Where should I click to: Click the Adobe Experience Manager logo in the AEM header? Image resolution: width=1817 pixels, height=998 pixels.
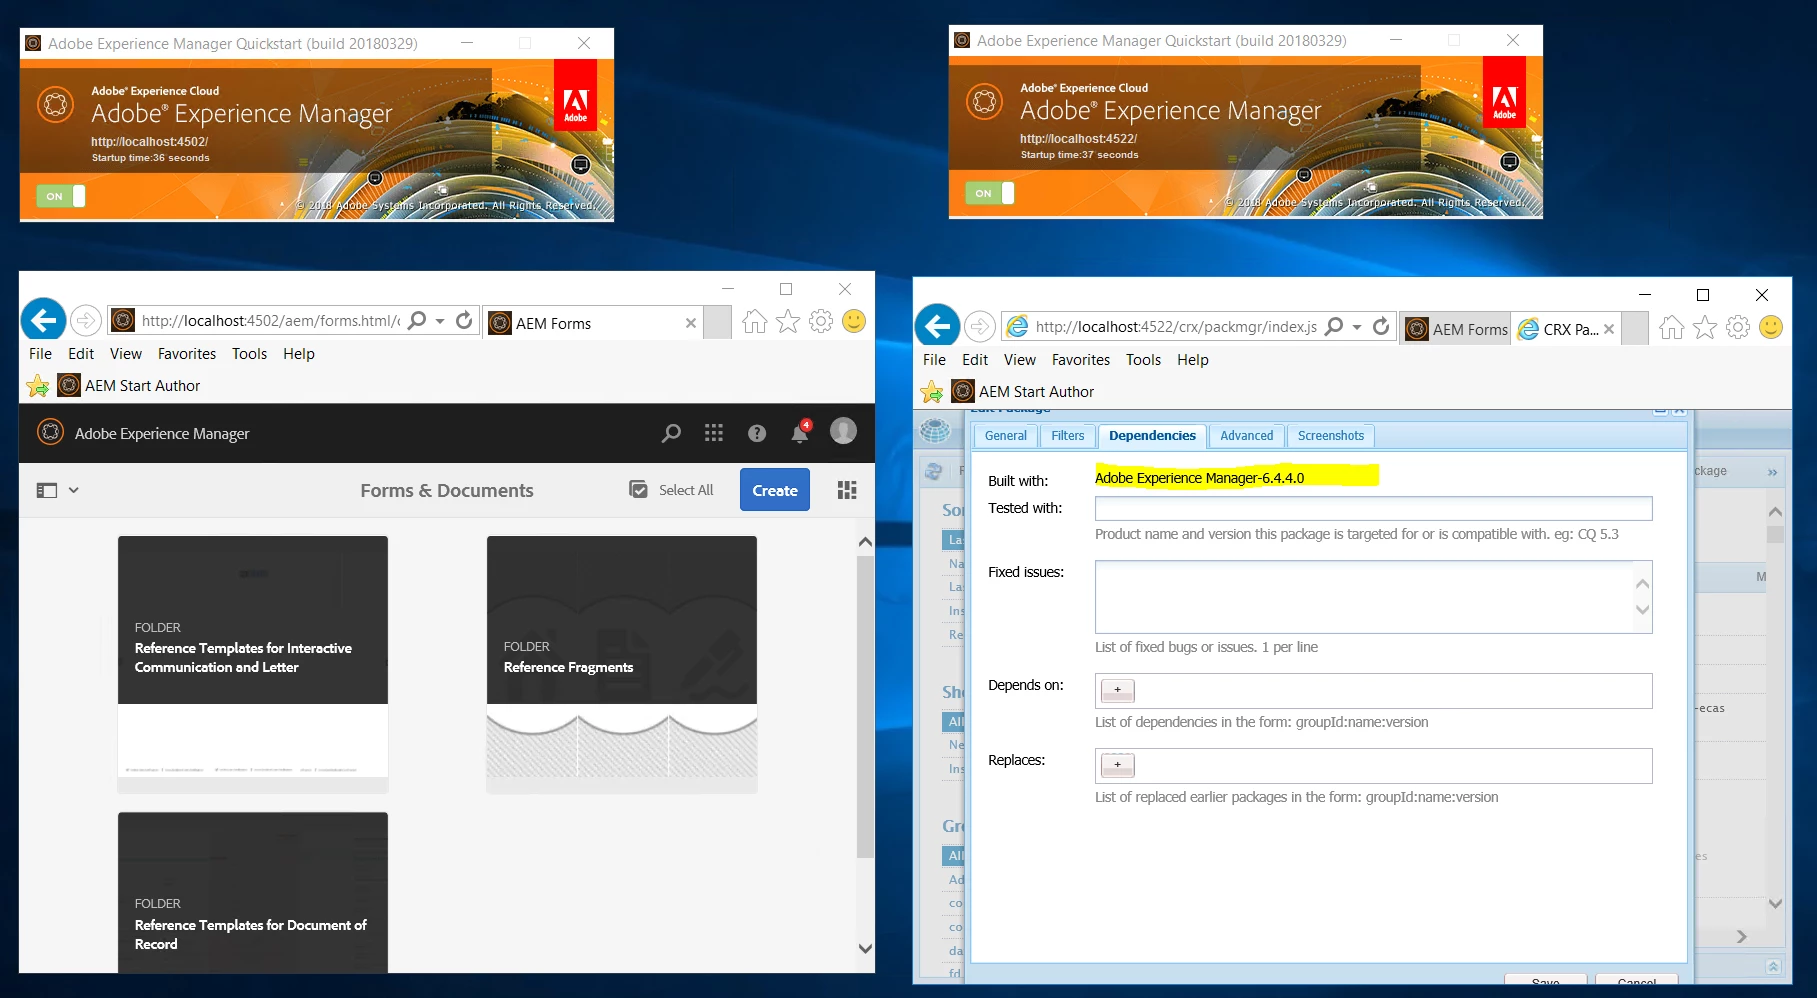pyautogui.click(x=50, y=432)
